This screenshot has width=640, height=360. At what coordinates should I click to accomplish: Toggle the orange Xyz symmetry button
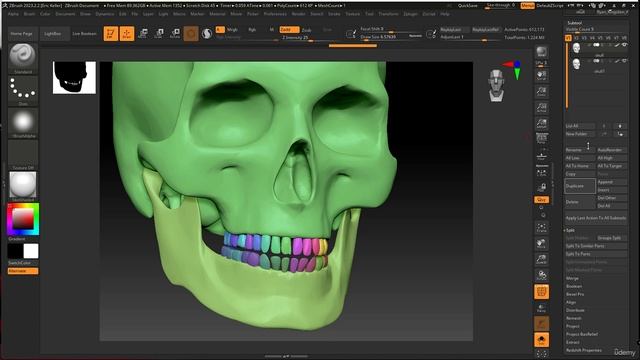(541, 200)
